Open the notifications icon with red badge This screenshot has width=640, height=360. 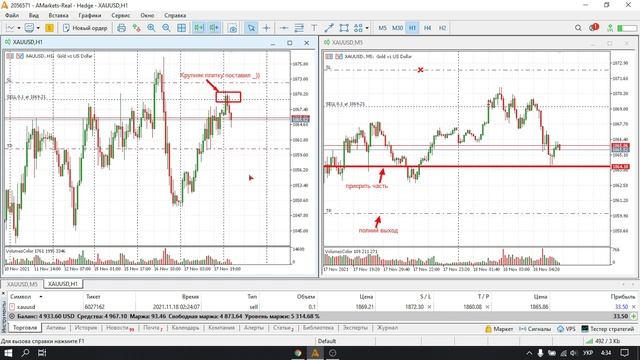[x=593, y=27]
